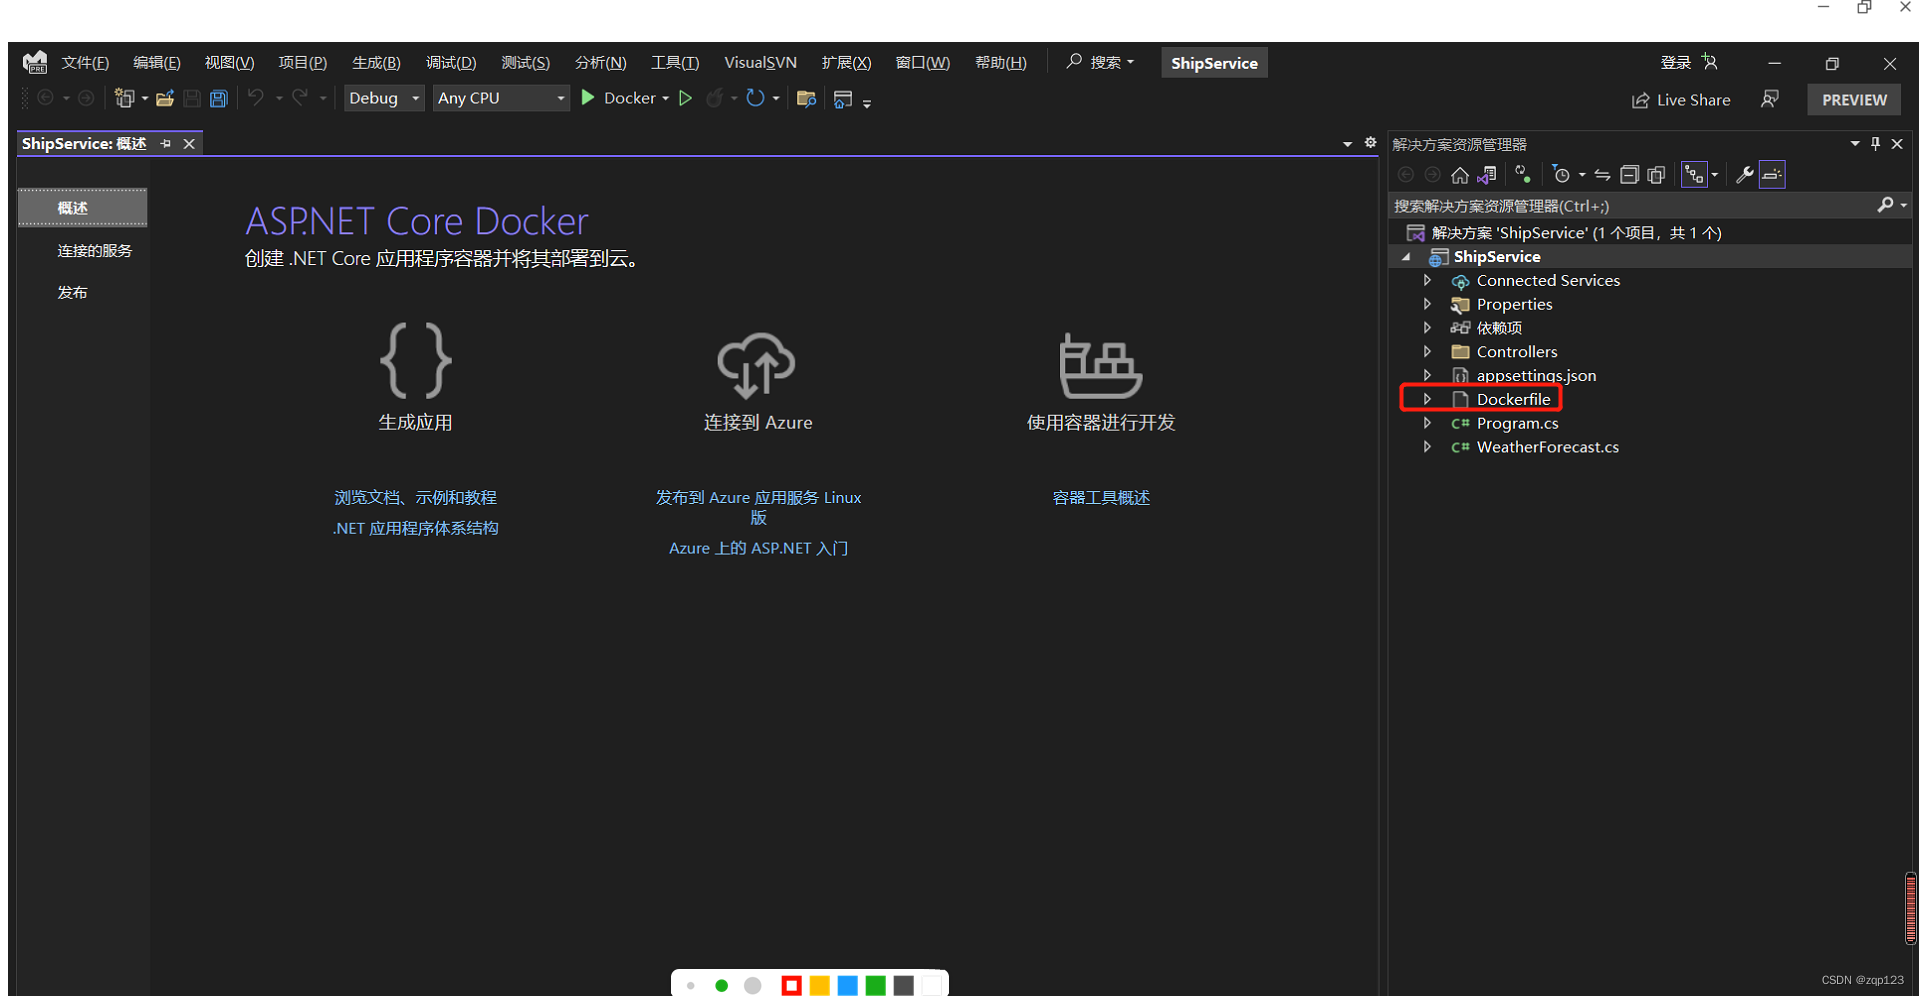Viewport: 1920px width, 996px height.
Task: Click the Collapse All icon in Solution Explorer
Action: 1630,174
